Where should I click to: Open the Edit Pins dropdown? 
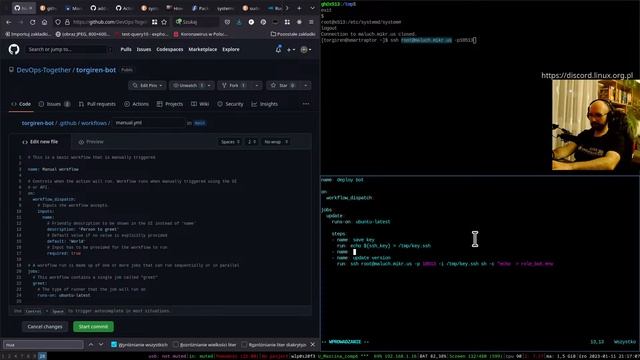pyautogui.click(x=147, y=85)
